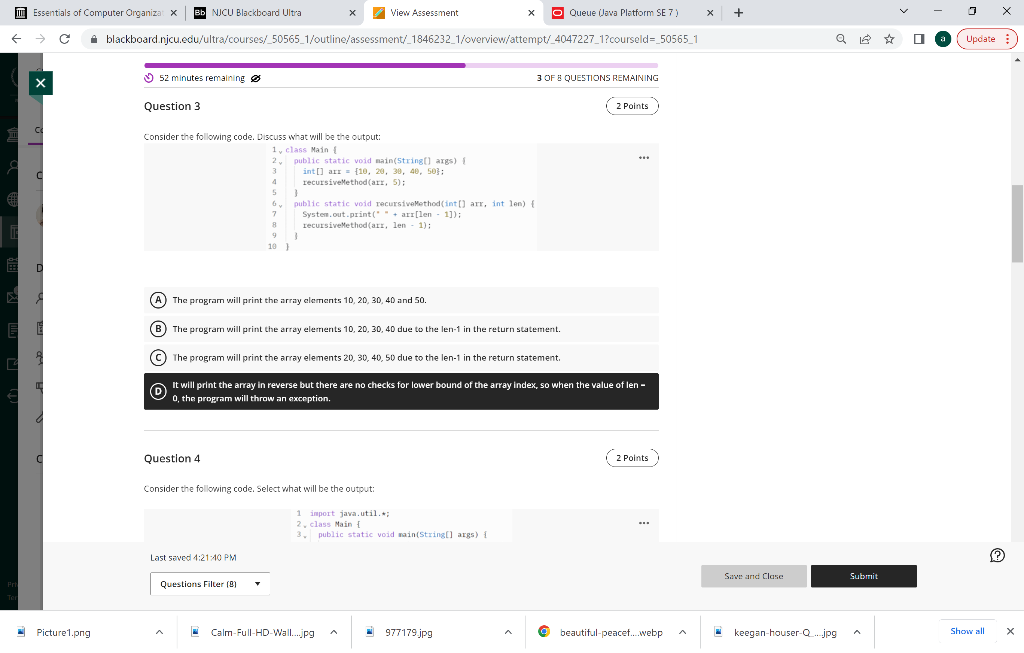Open the help question mark icon

(x=997, y=555)
